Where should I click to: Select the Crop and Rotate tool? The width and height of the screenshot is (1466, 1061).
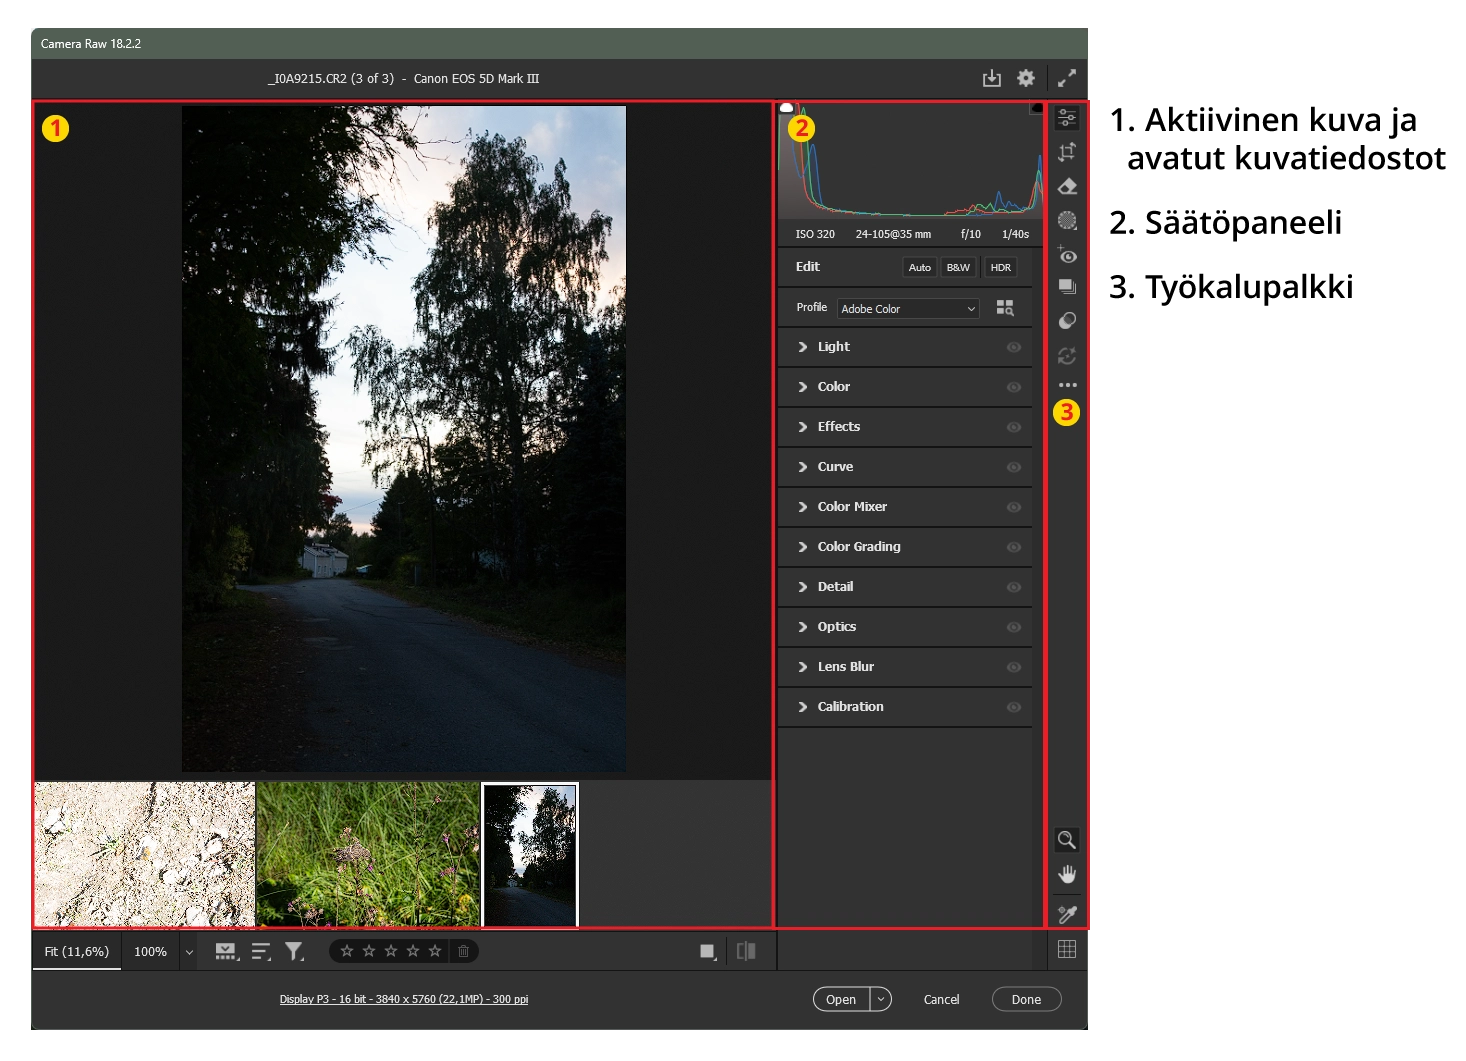pyautogui.click(x=1067, y=152)
